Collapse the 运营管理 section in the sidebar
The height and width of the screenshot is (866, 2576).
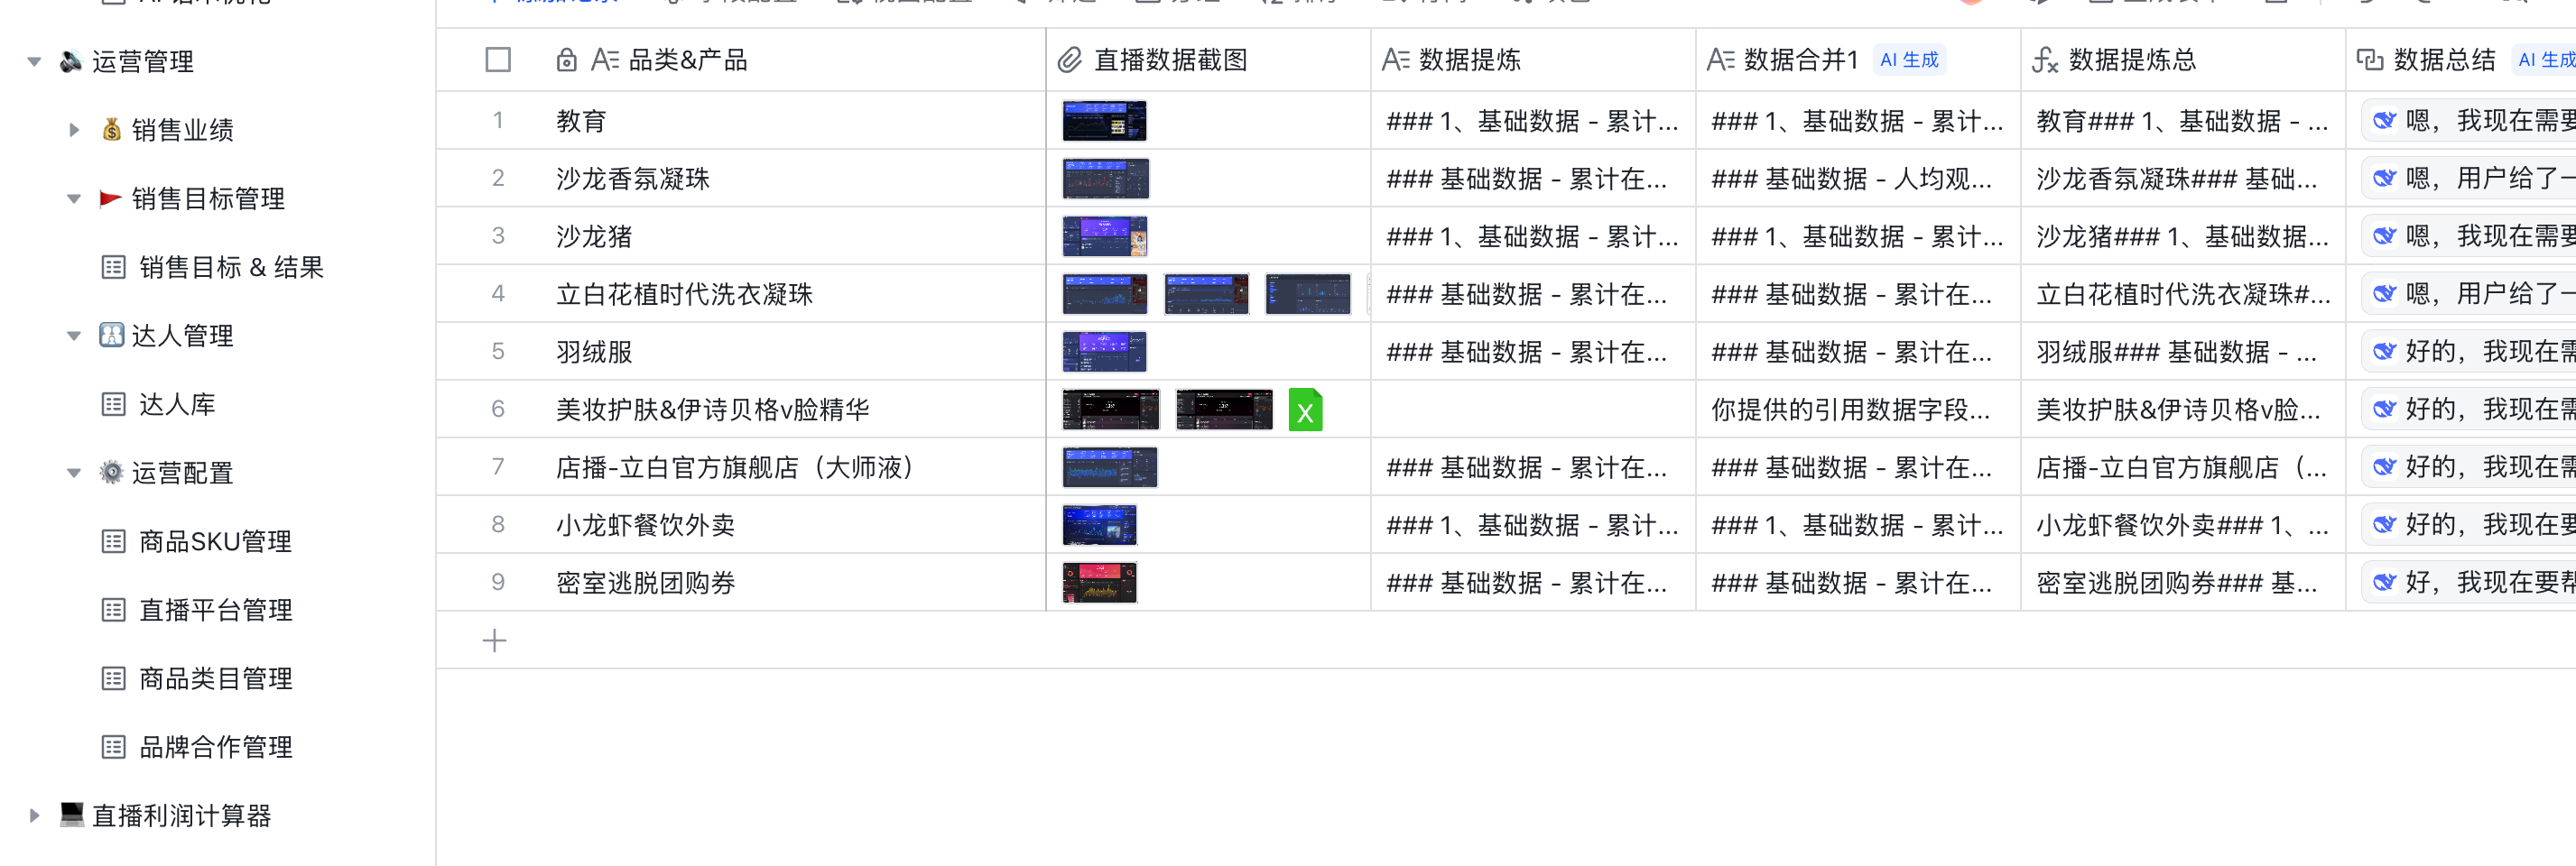34,61
